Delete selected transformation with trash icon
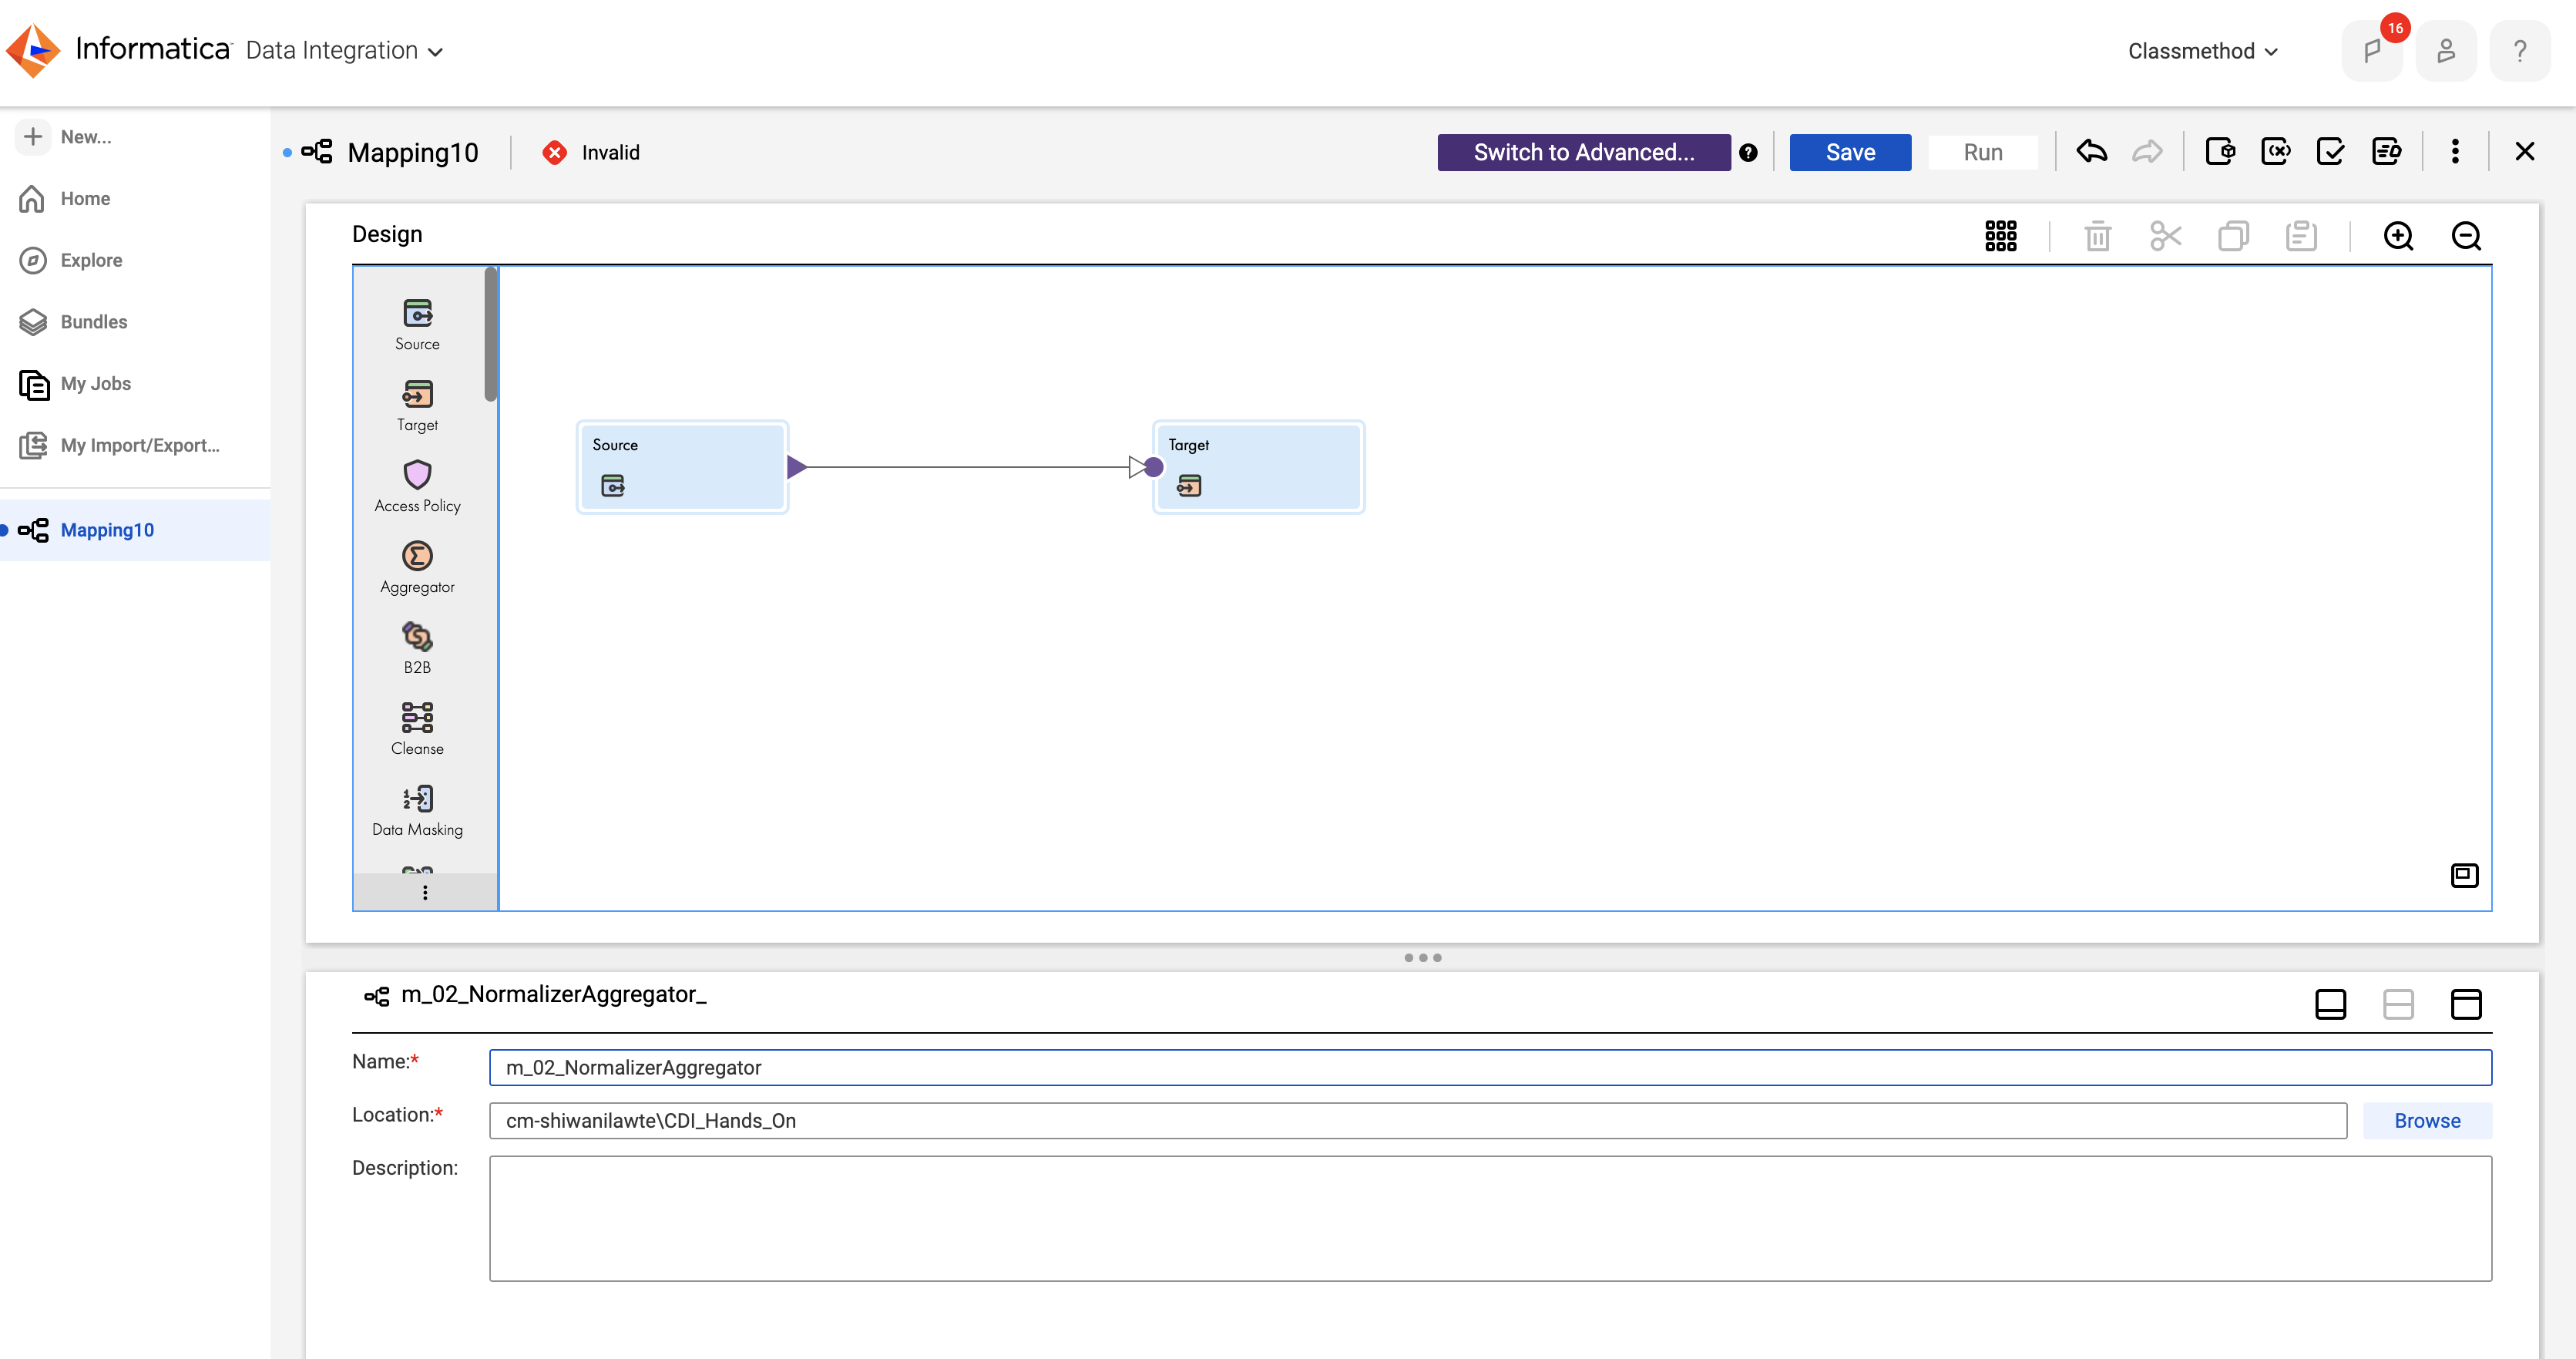Screen dimensions: 2576x1359 tap(2097, 236)
